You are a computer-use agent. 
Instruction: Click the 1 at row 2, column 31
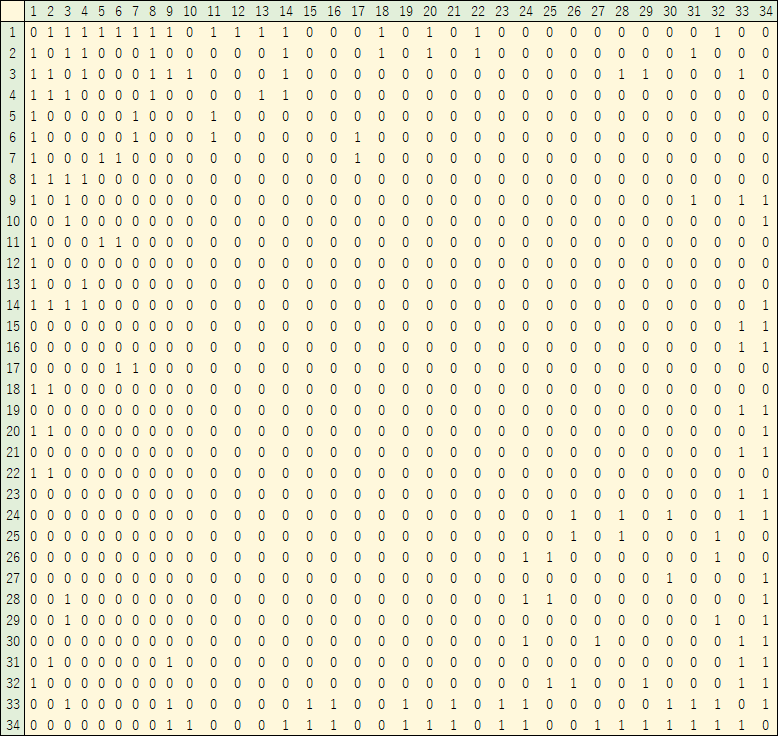click(694, 54)
